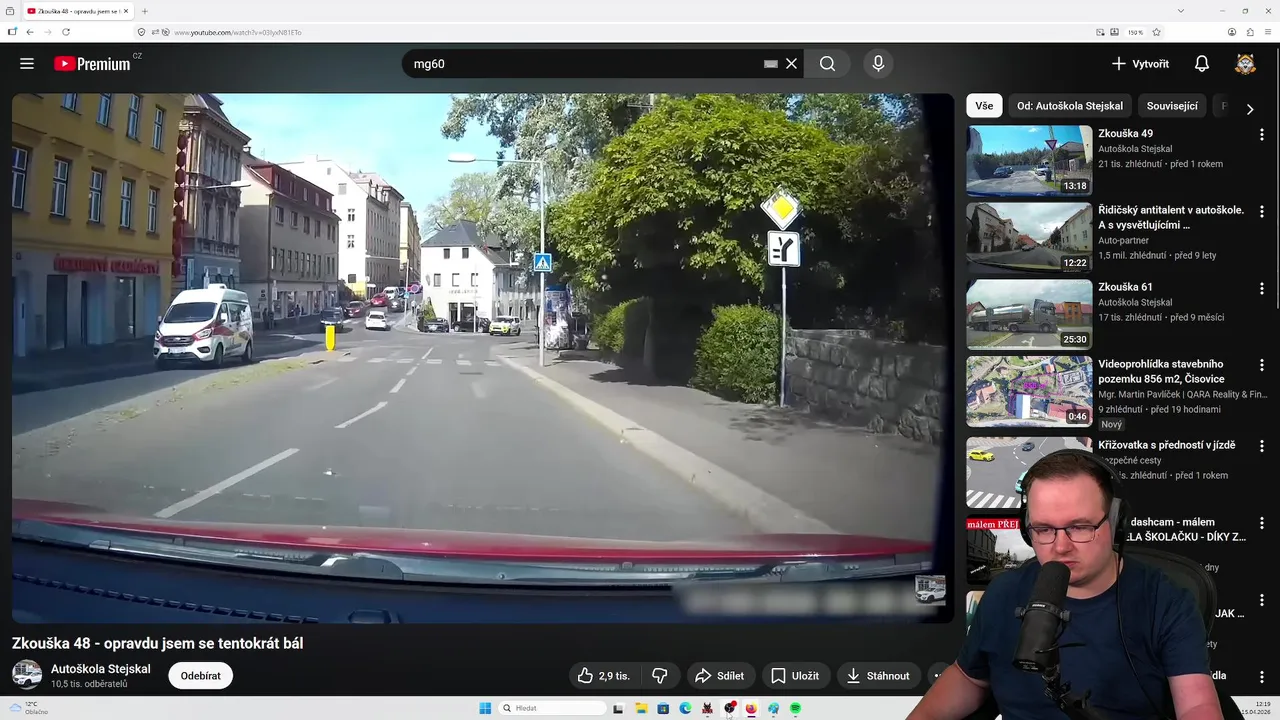Open options menu for Řidičský antitalent video
The image size is (1280, 720).
1261,211
